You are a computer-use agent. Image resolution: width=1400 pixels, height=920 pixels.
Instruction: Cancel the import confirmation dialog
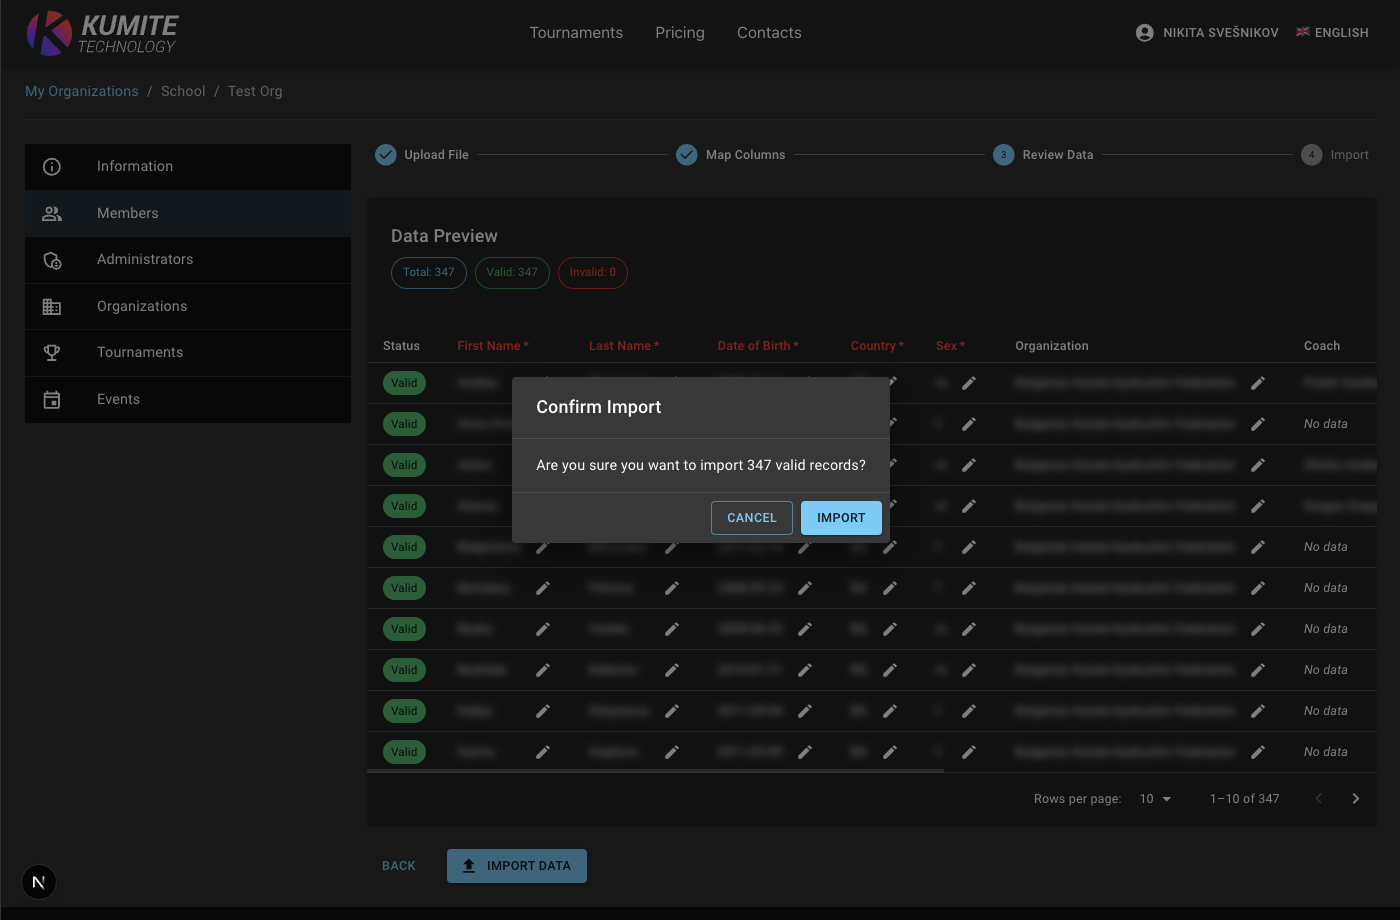click(x=751, y=518)
